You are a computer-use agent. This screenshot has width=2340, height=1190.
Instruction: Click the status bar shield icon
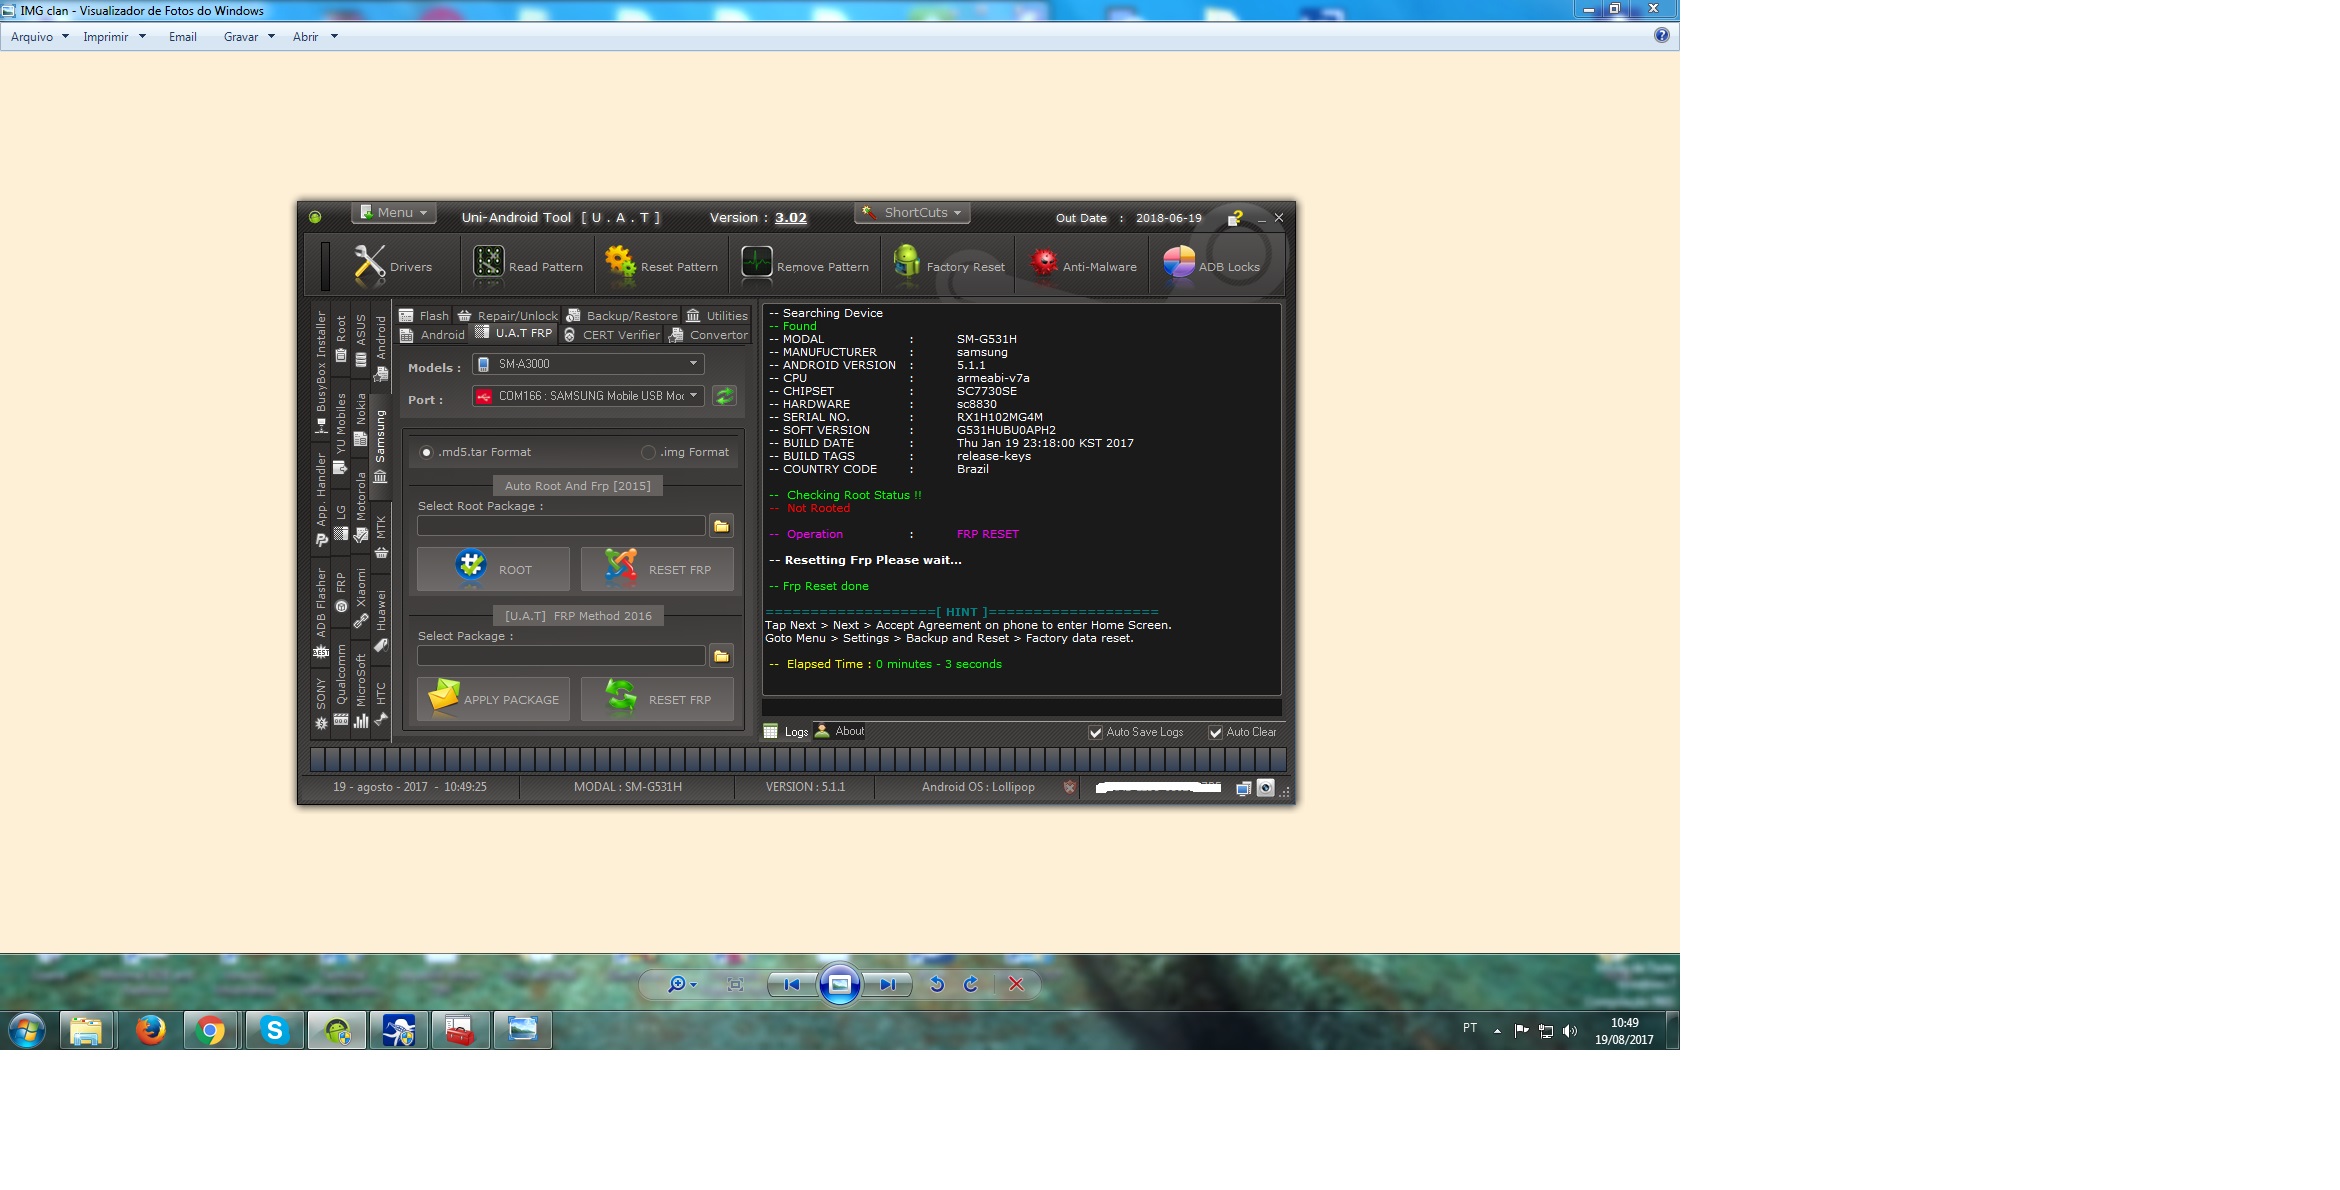(1069, 787)
